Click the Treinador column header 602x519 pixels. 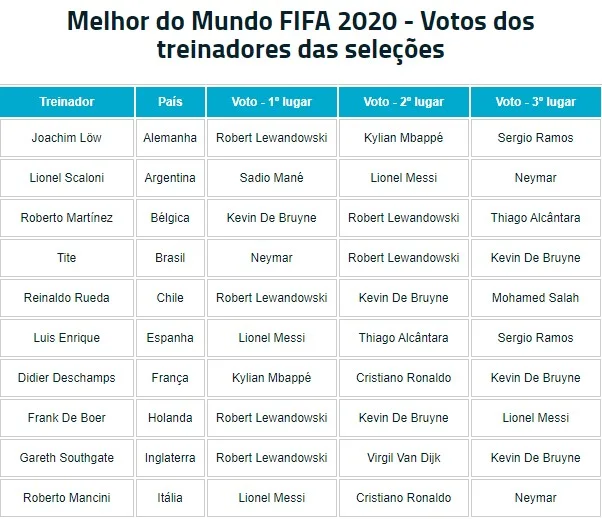click(67, 102)
